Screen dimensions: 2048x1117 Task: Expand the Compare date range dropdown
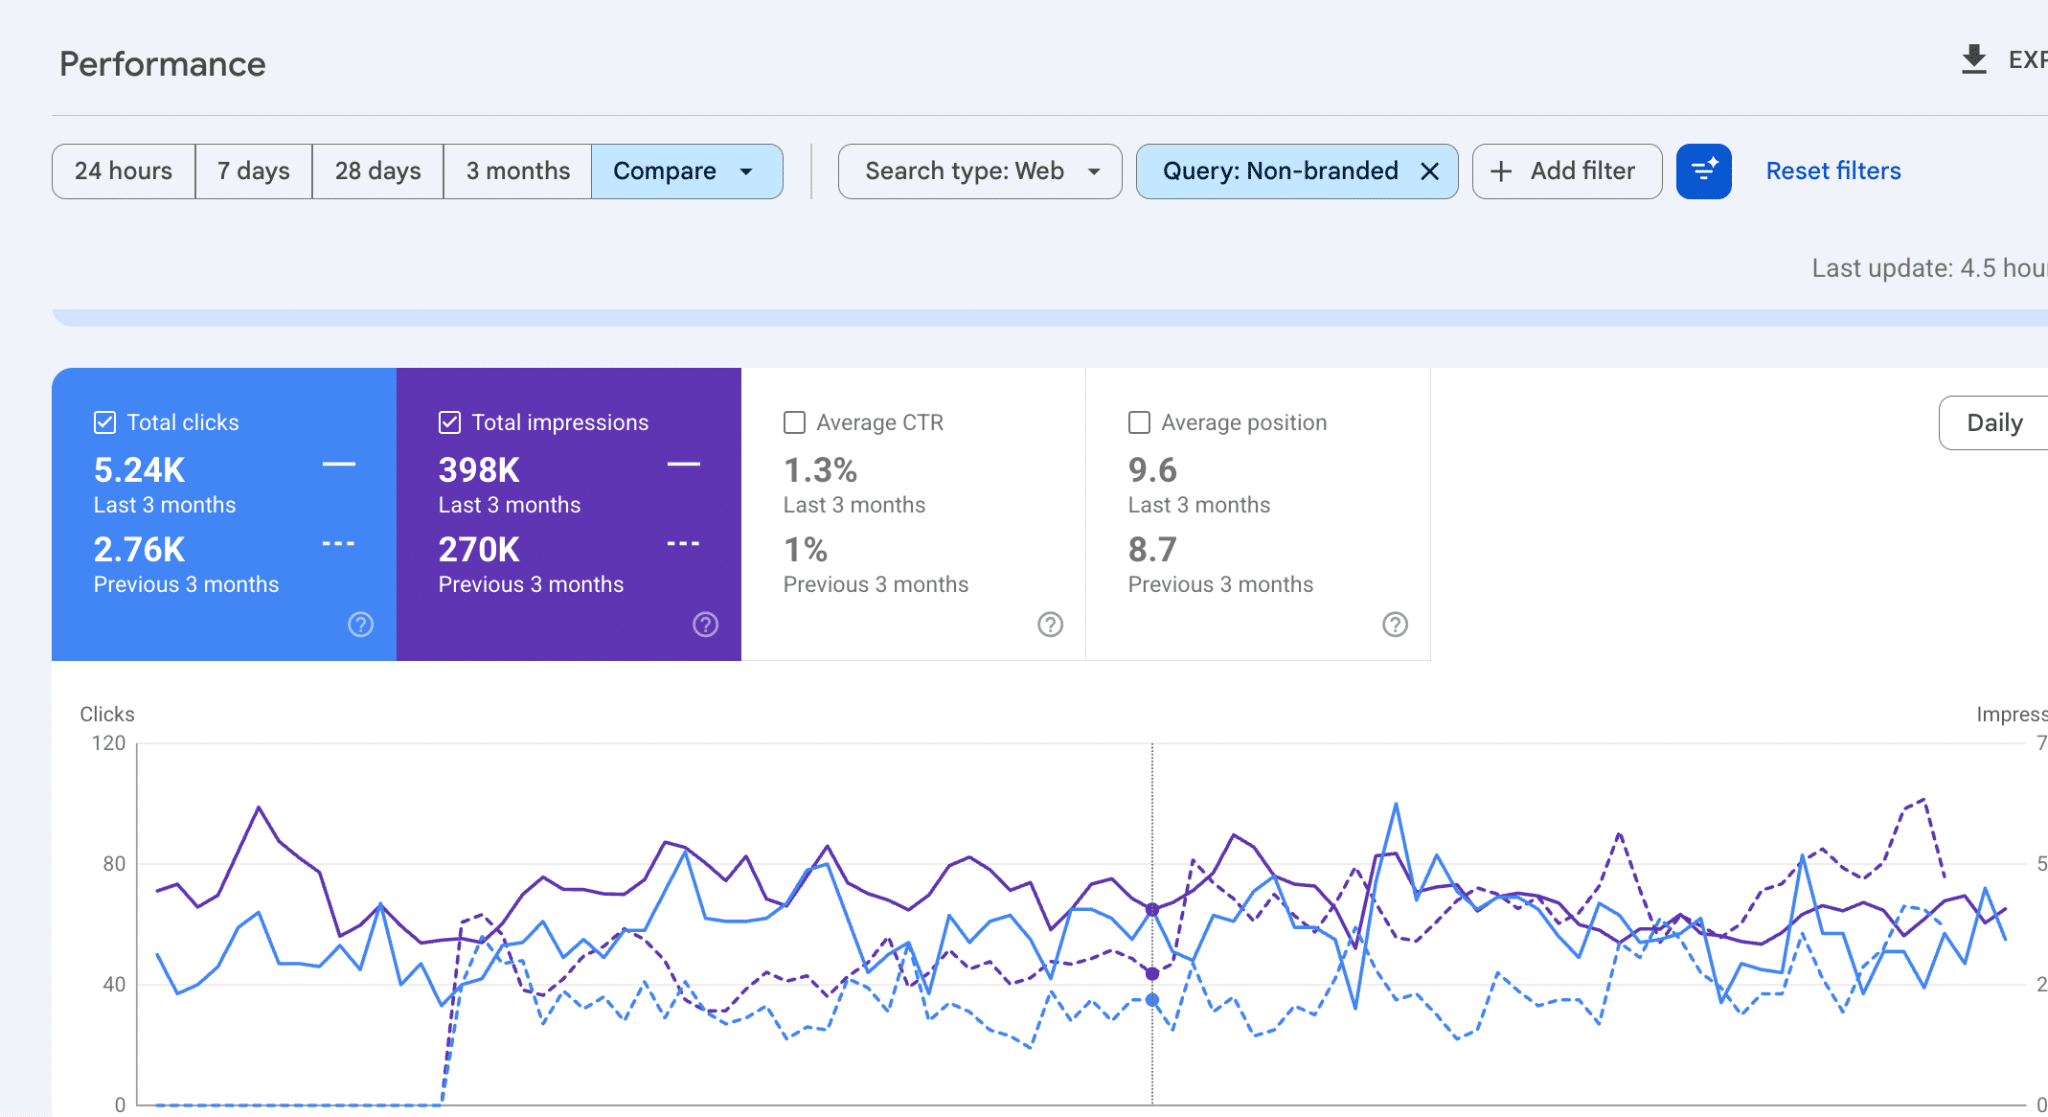click(687, 171)
